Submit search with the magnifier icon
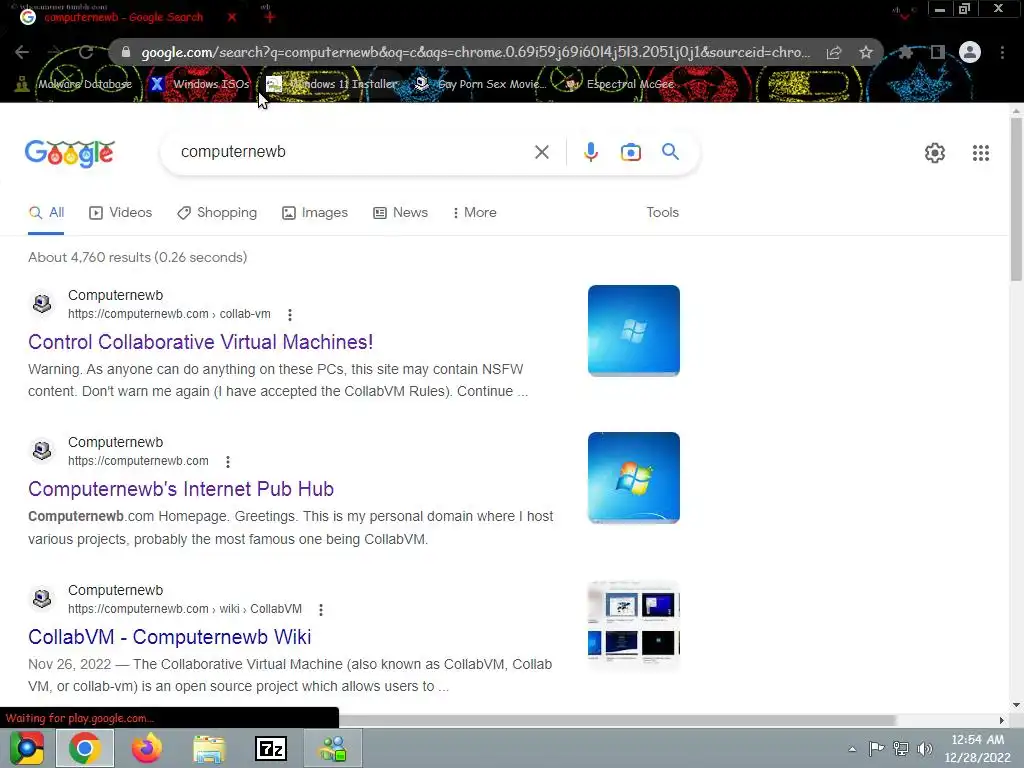1024x768 pixels. pyautogui.click(x=670, y=152)
